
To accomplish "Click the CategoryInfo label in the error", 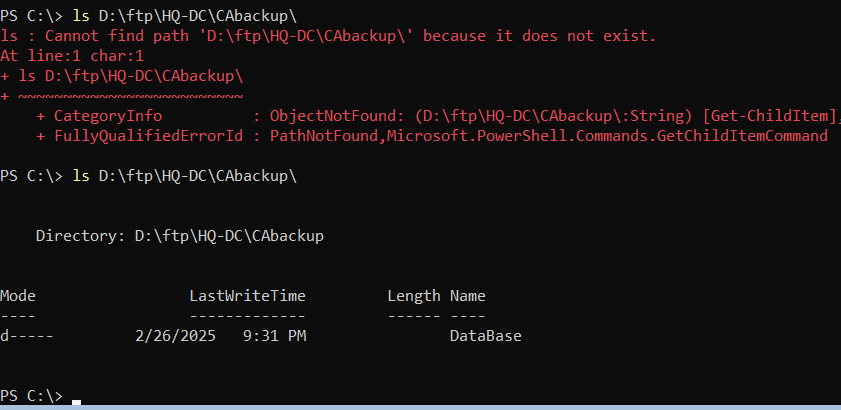I will [108, 116].
